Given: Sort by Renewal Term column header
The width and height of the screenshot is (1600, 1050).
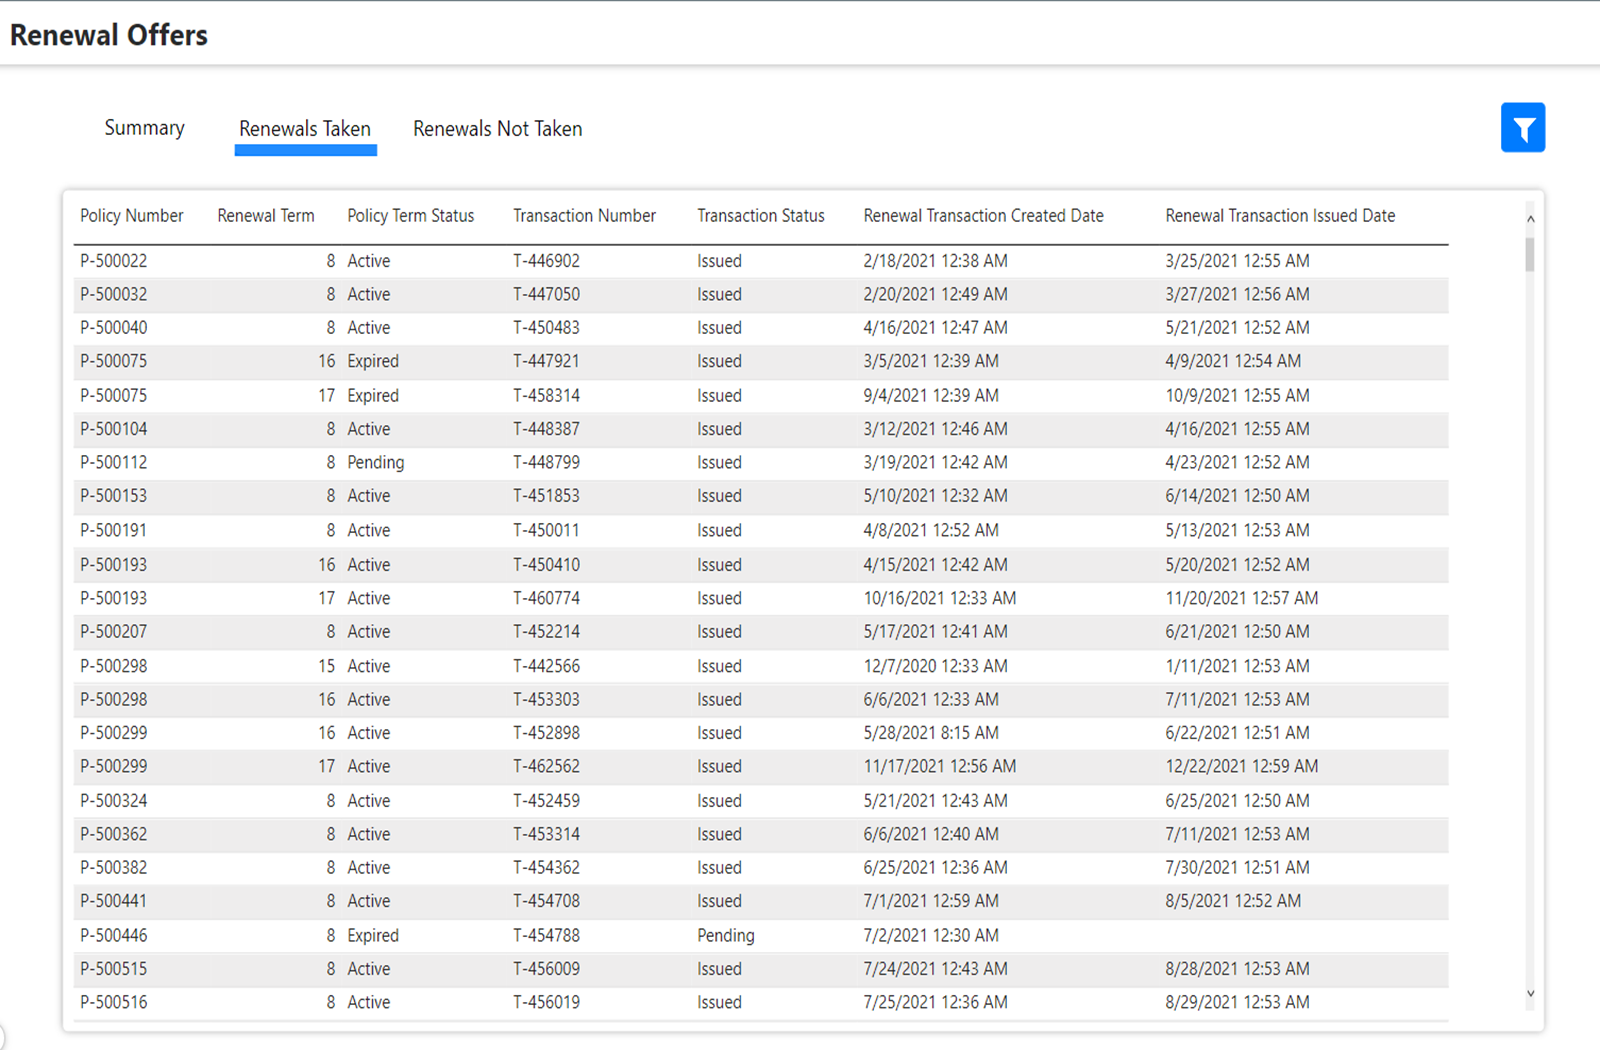Looking at the screenshot, I should tap(265, 216).
